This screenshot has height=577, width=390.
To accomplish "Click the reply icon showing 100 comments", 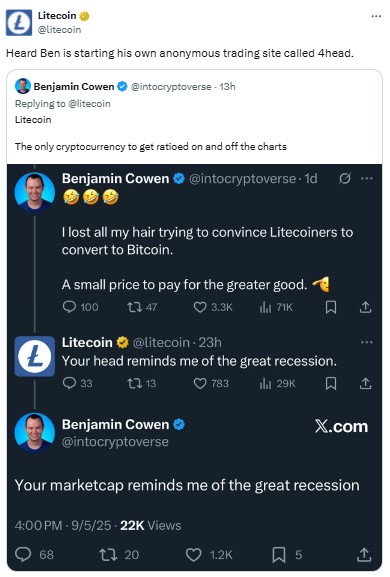I will tap(69, 307).
